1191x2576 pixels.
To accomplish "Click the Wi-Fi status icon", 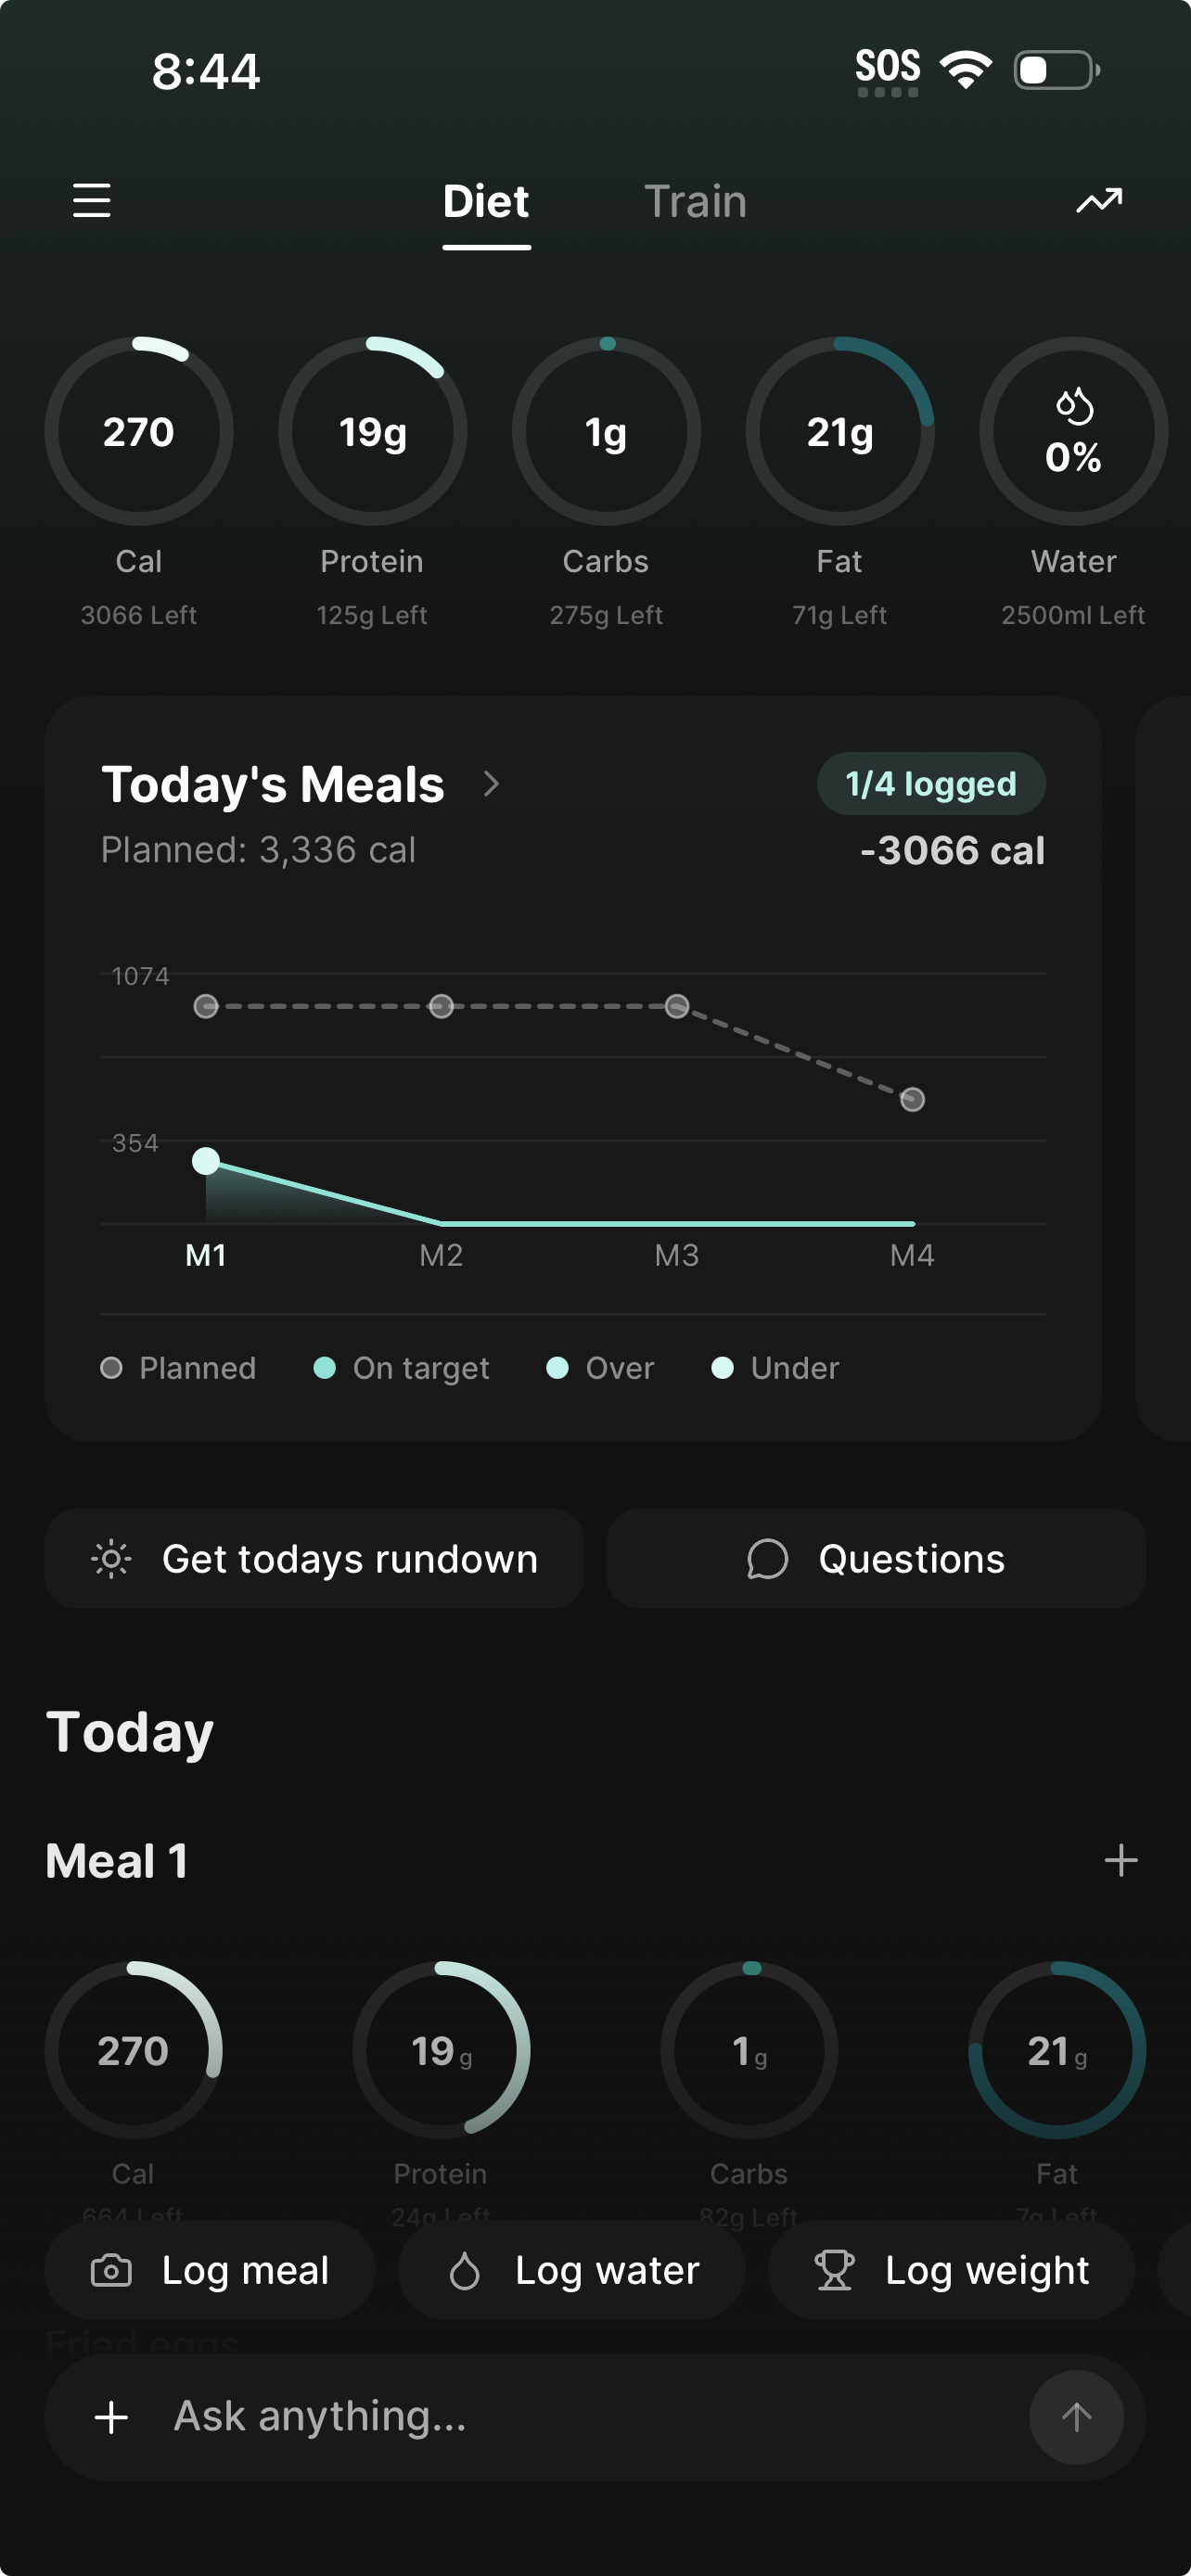I will click(x=966, y=70).
